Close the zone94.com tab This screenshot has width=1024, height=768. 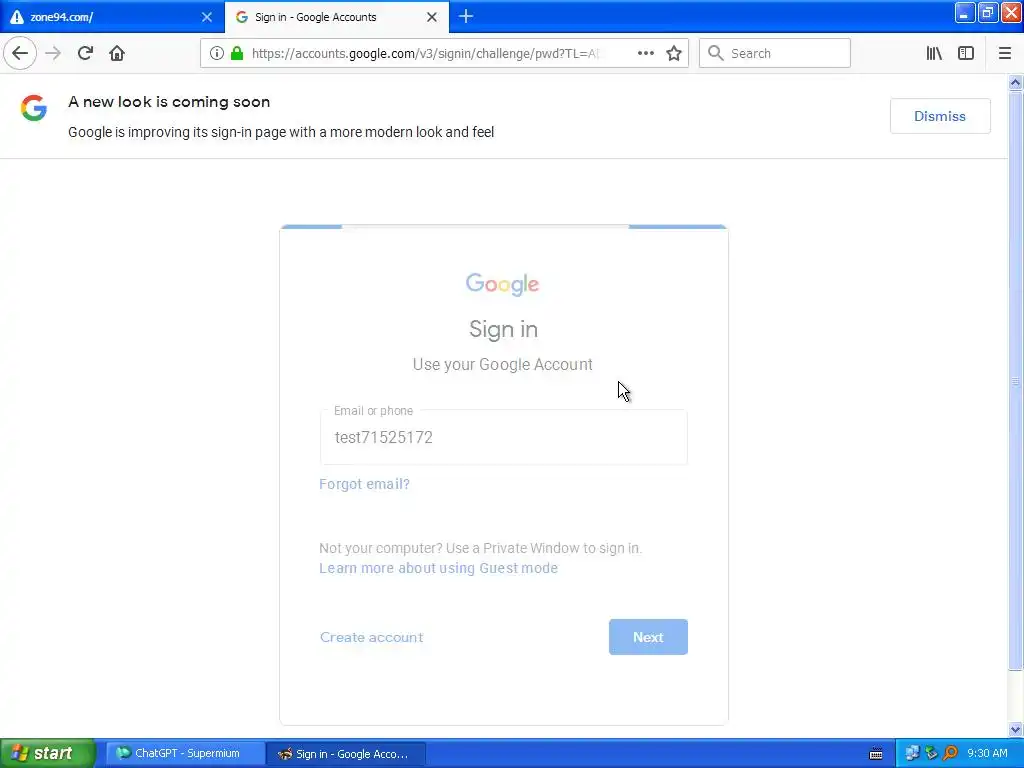[207, 17]
